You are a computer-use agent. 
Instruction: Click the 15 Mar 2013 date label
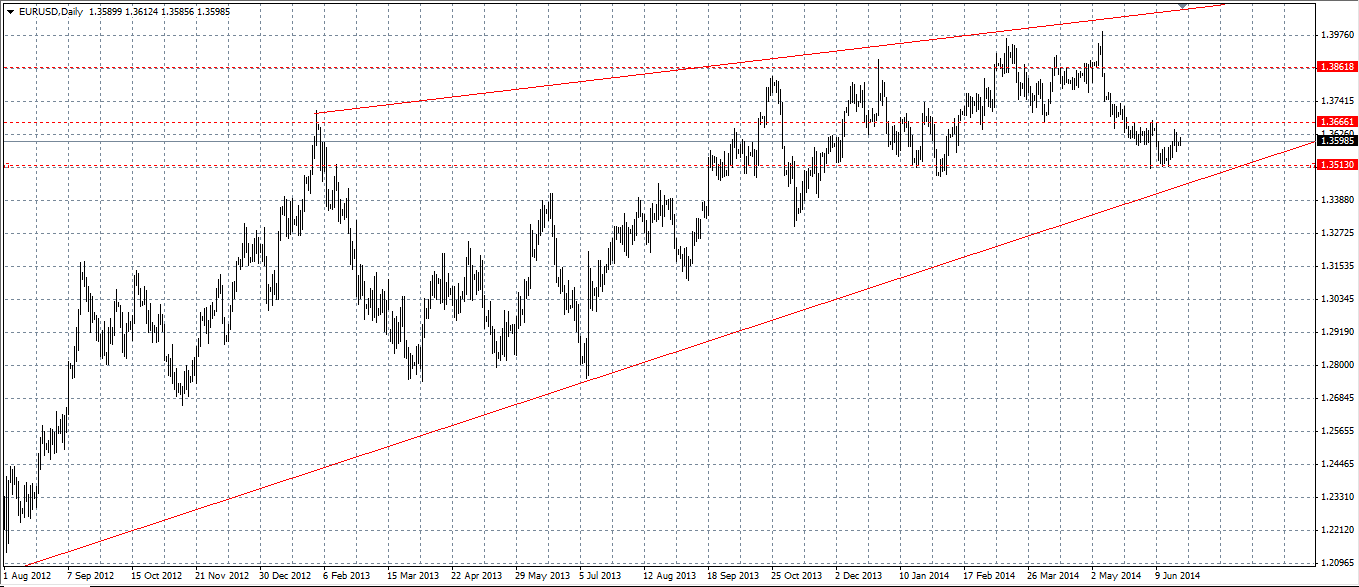click(x=413, y=577)
